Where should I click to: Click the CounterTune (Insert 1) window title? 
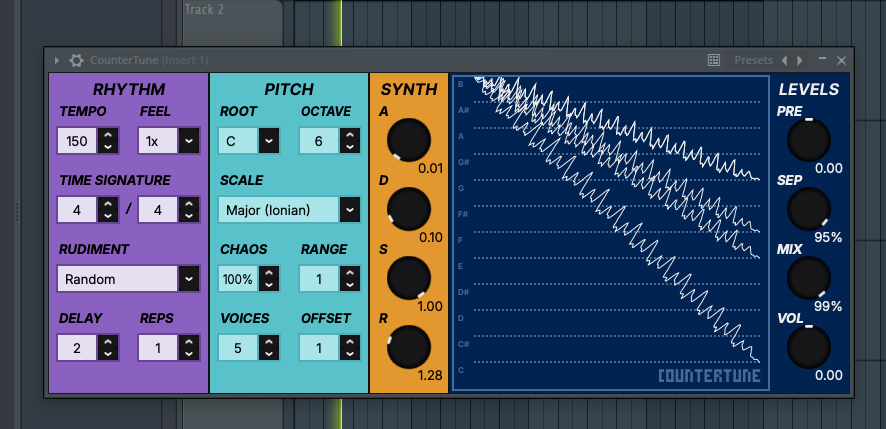click(149, 60)
